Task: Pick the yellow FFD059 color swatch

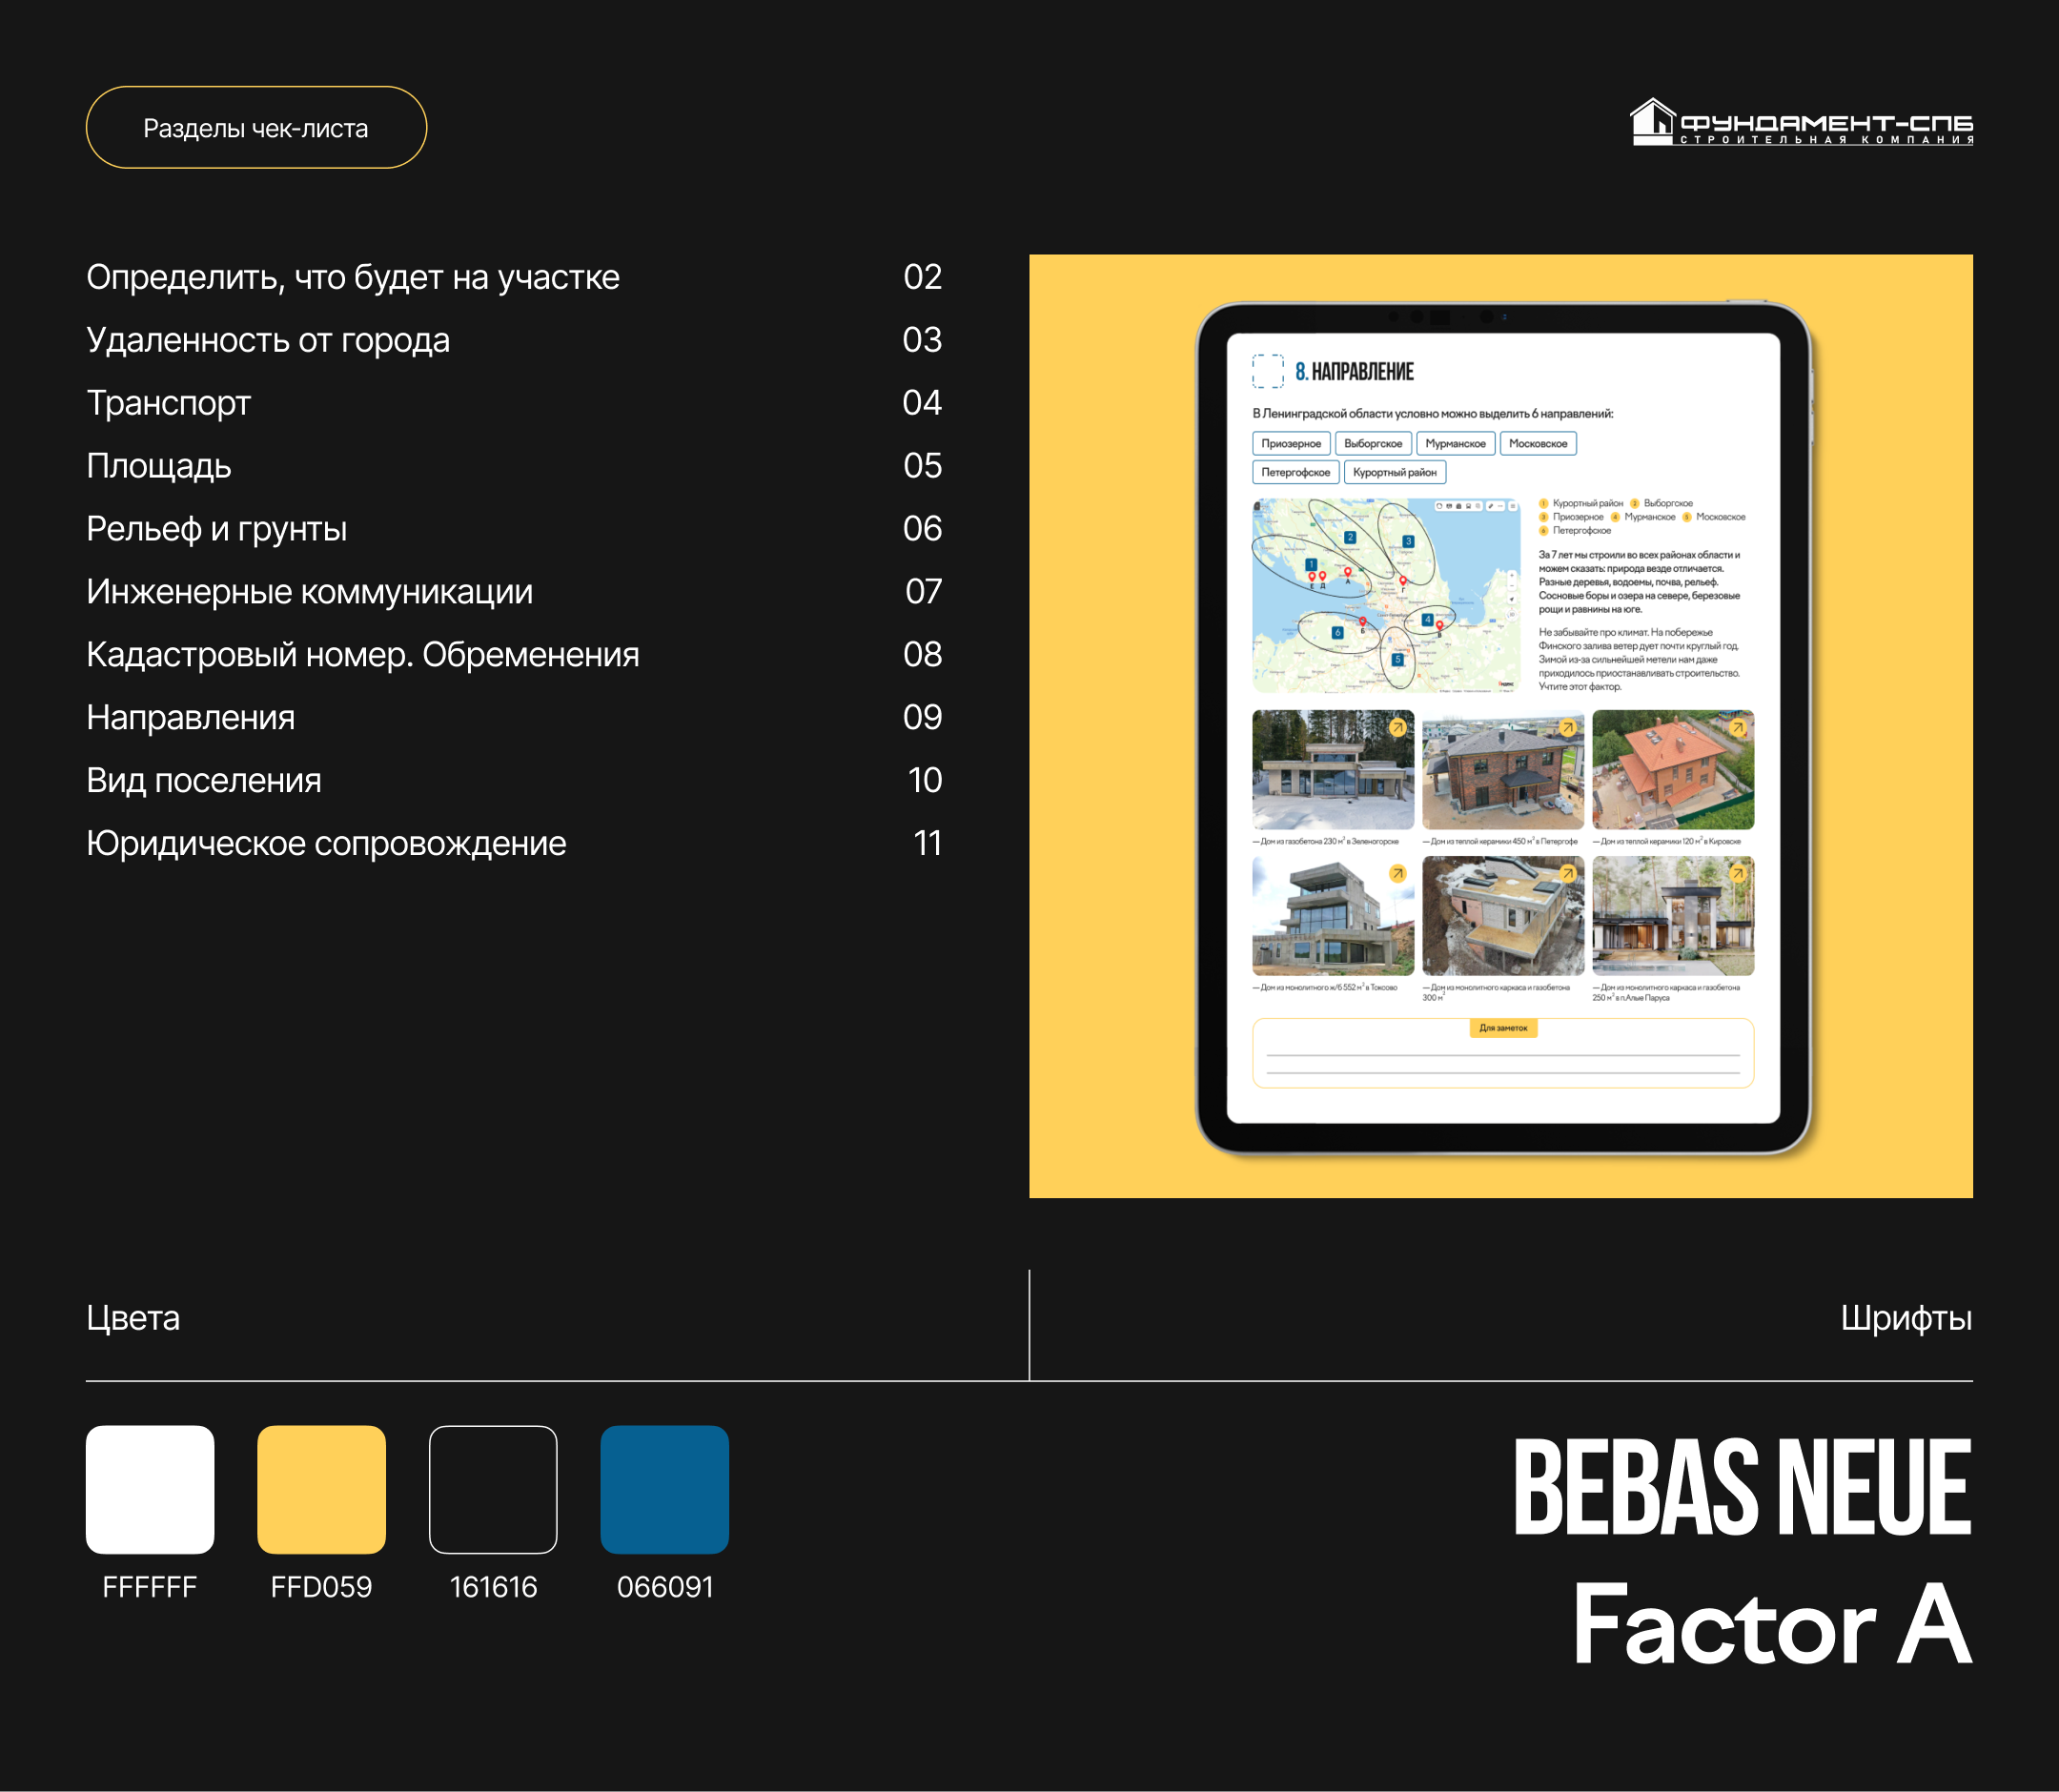Action: (321, 1490)
